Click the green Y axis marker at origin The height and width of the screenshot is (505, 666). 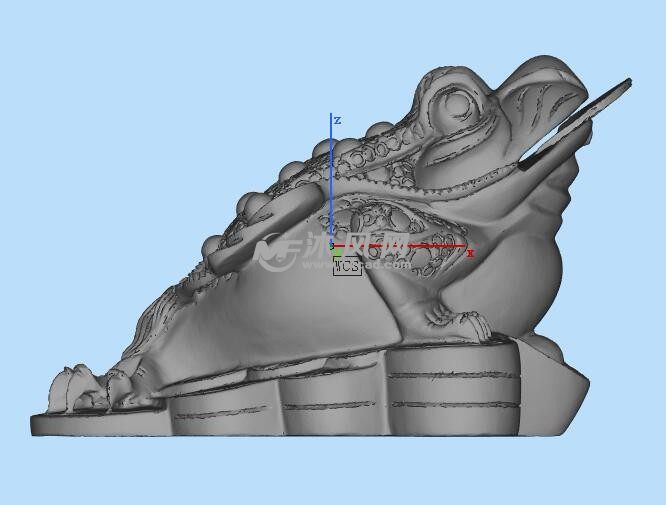(x=337, y=252)
